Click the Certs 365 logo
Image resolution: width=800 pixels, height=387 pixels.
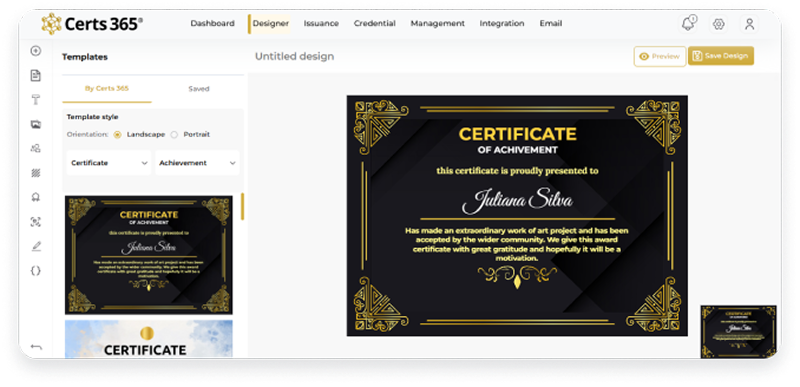92,23
